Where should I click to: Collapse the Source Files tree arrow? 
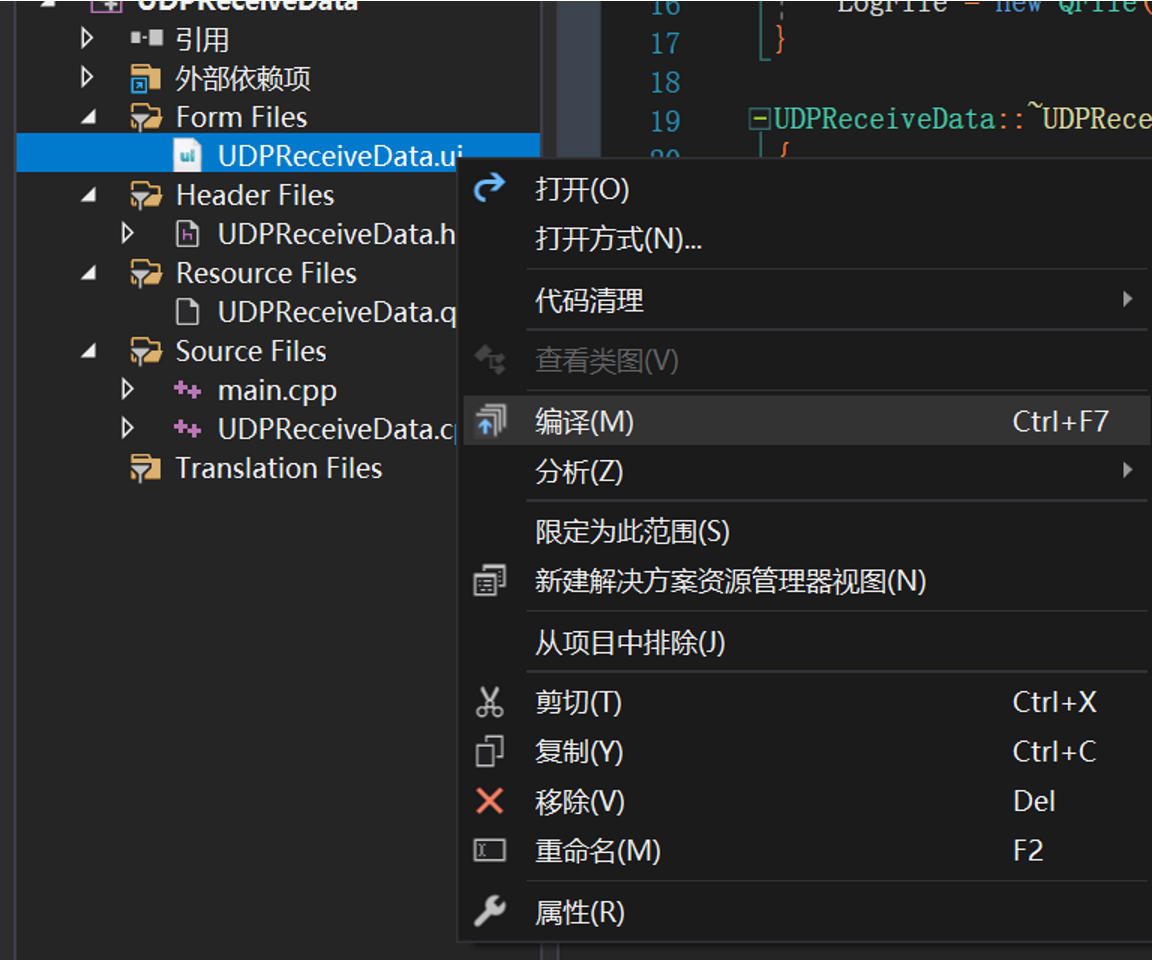pyautogui.click(x=89, y=351)
